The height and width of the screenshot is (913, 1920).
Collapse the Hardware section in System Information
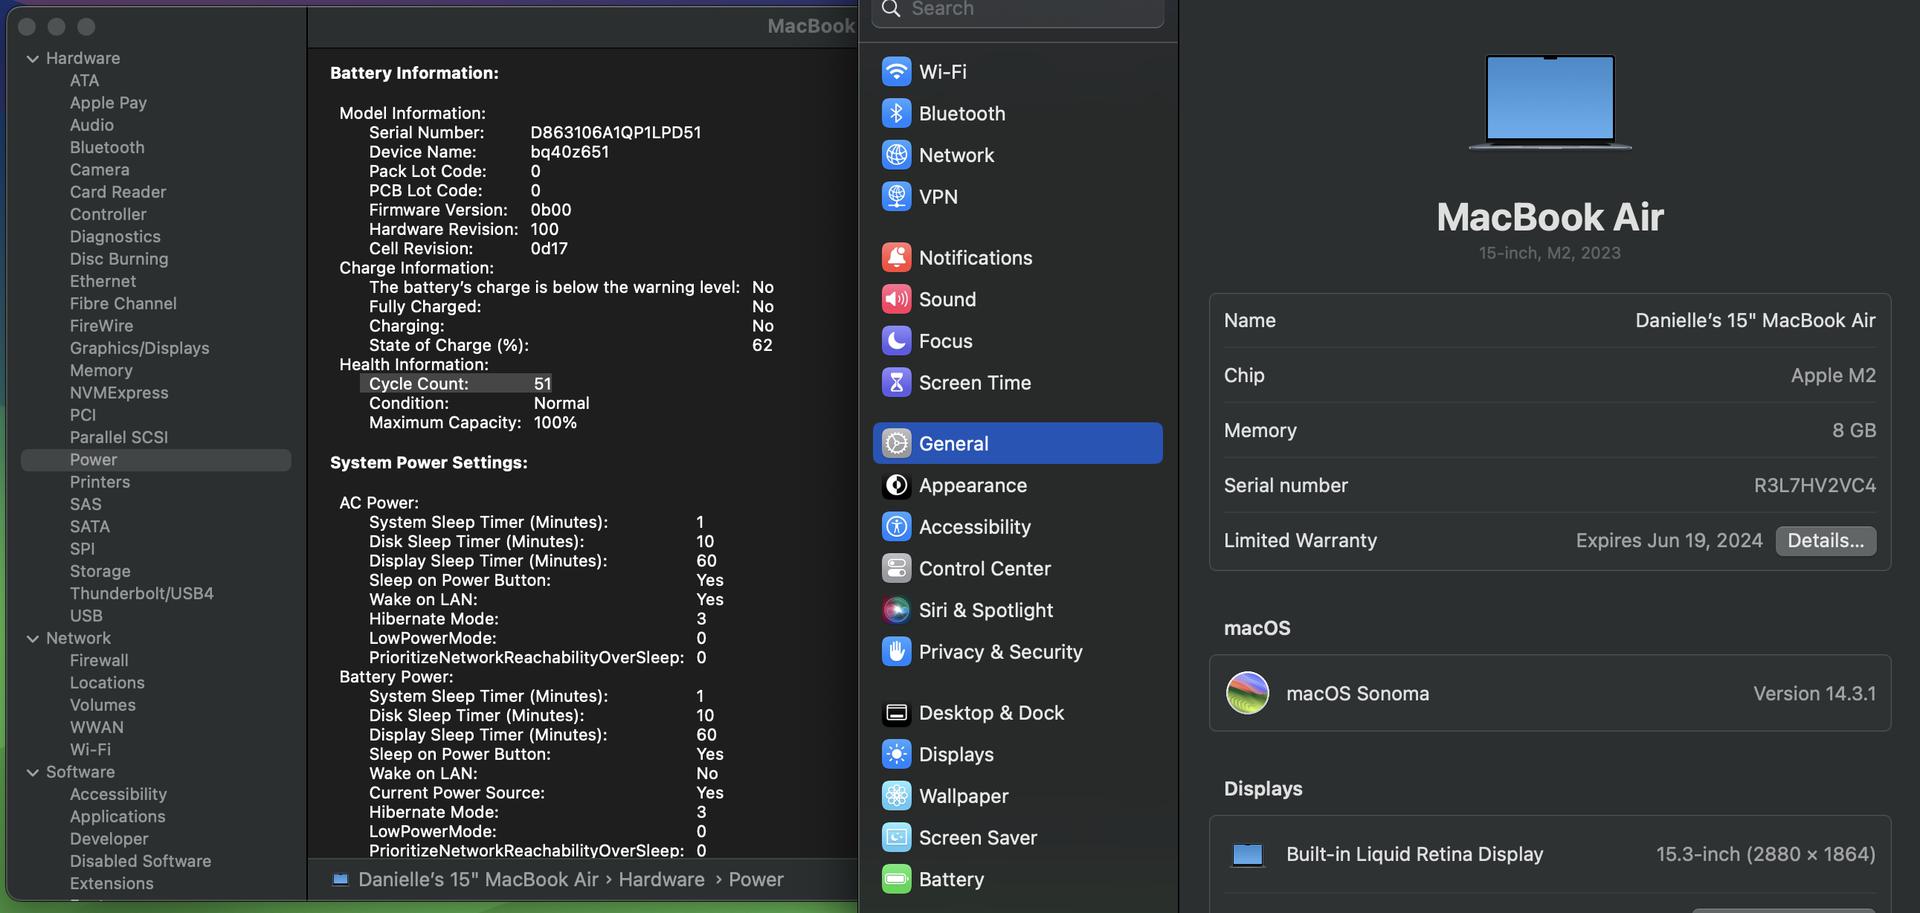32,59
